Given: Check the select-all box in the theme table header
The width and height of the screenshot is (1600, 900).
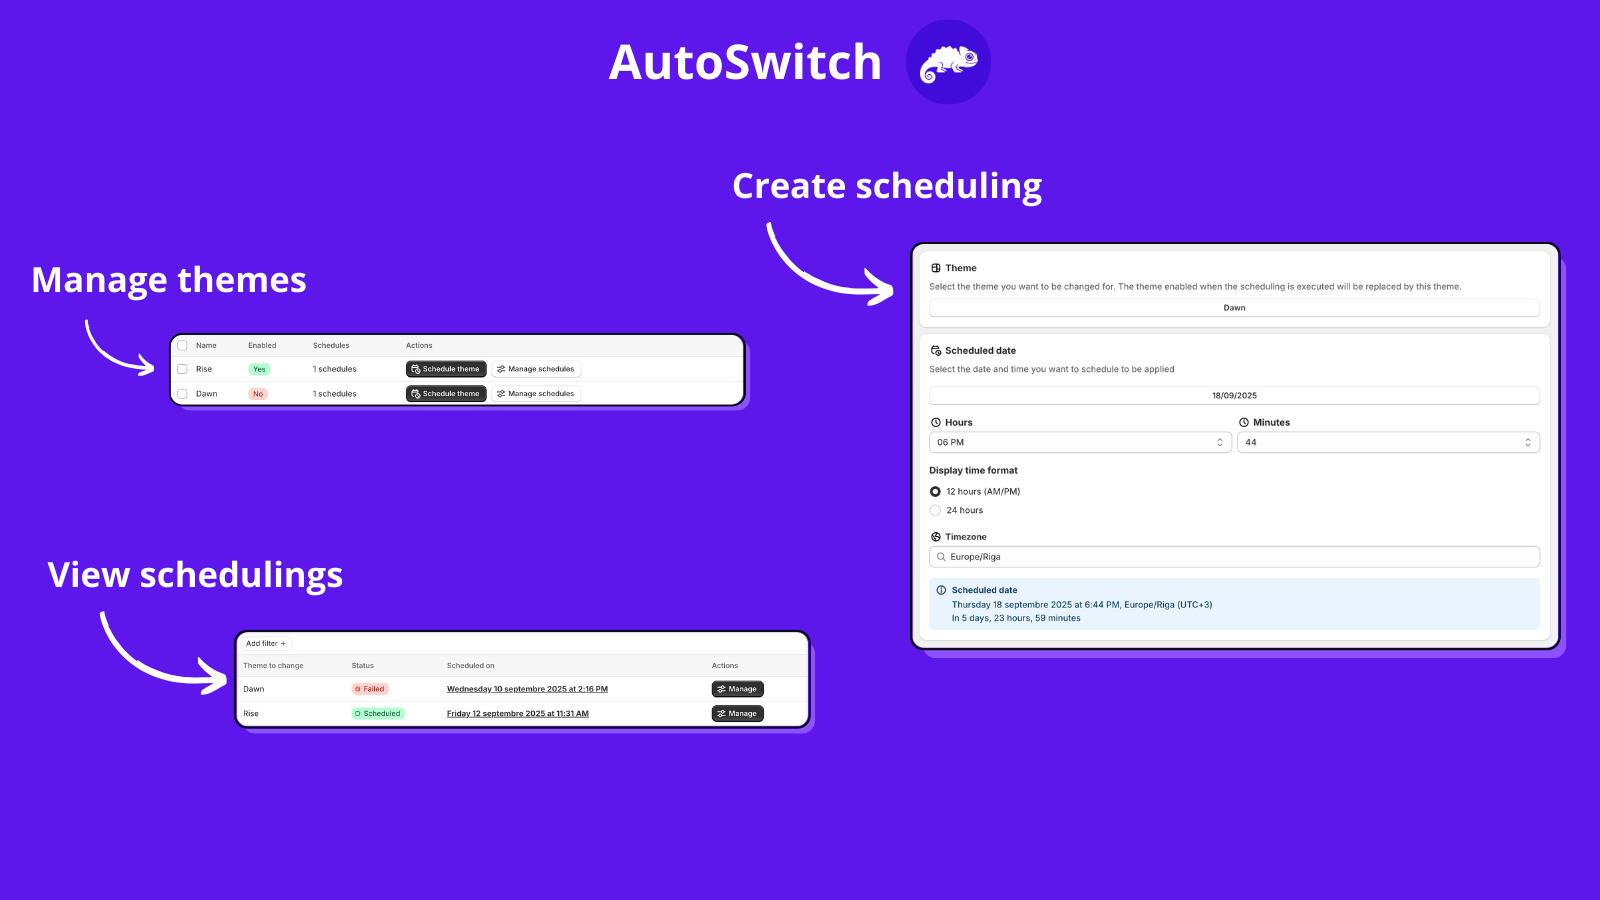Looking at the screenshot, I should point(182,345).
